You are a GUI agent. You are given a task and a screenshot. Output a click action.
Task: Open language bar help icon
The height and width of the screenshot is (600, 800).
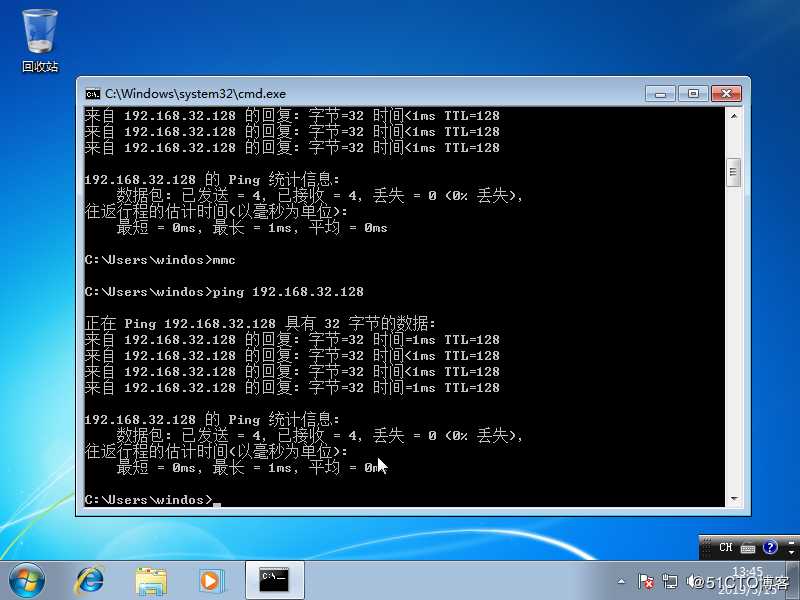coord(770,547)
